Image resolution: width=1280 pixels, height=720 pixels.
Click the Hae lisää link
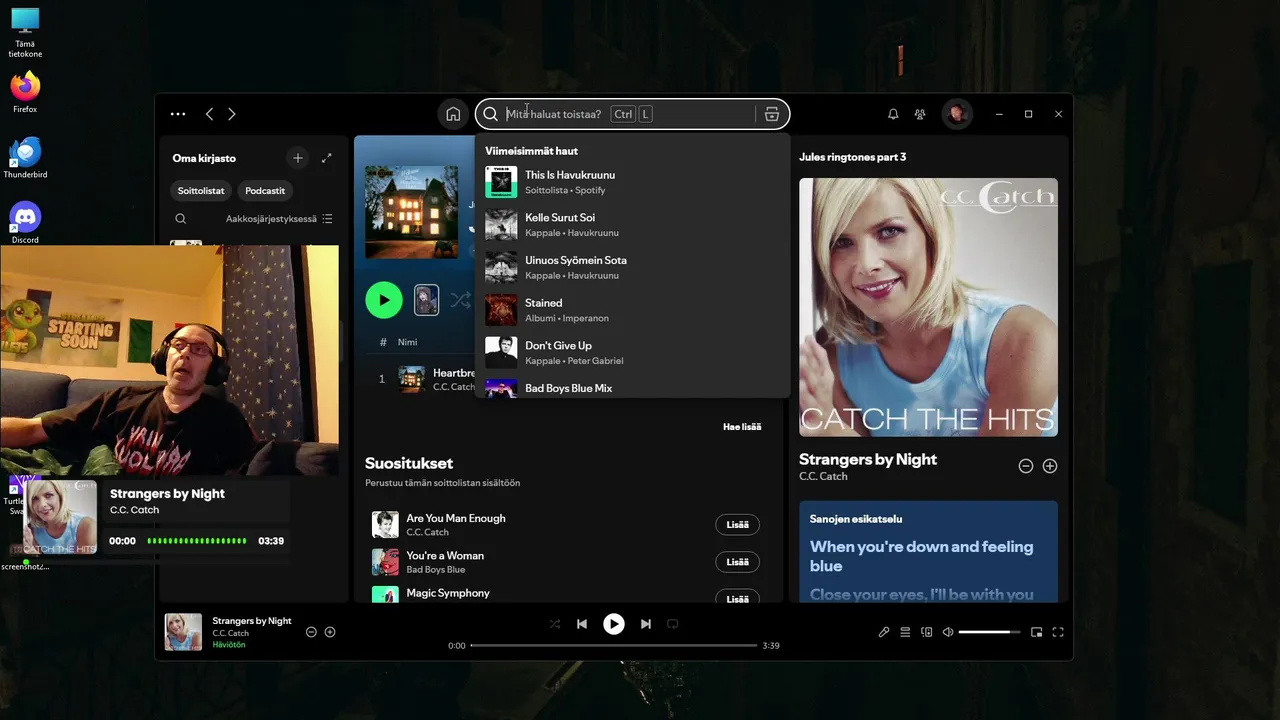(742, 427)
